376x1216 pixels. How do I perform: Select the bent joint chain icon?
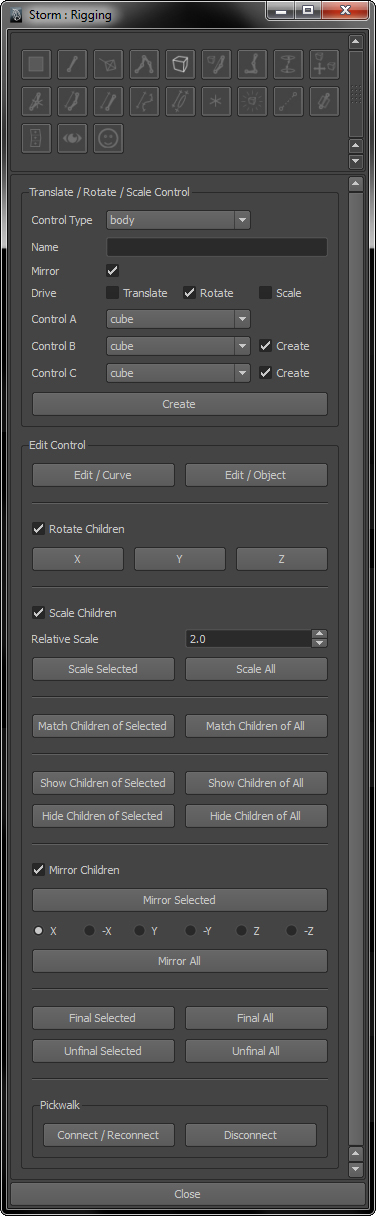tap(144, 65)
